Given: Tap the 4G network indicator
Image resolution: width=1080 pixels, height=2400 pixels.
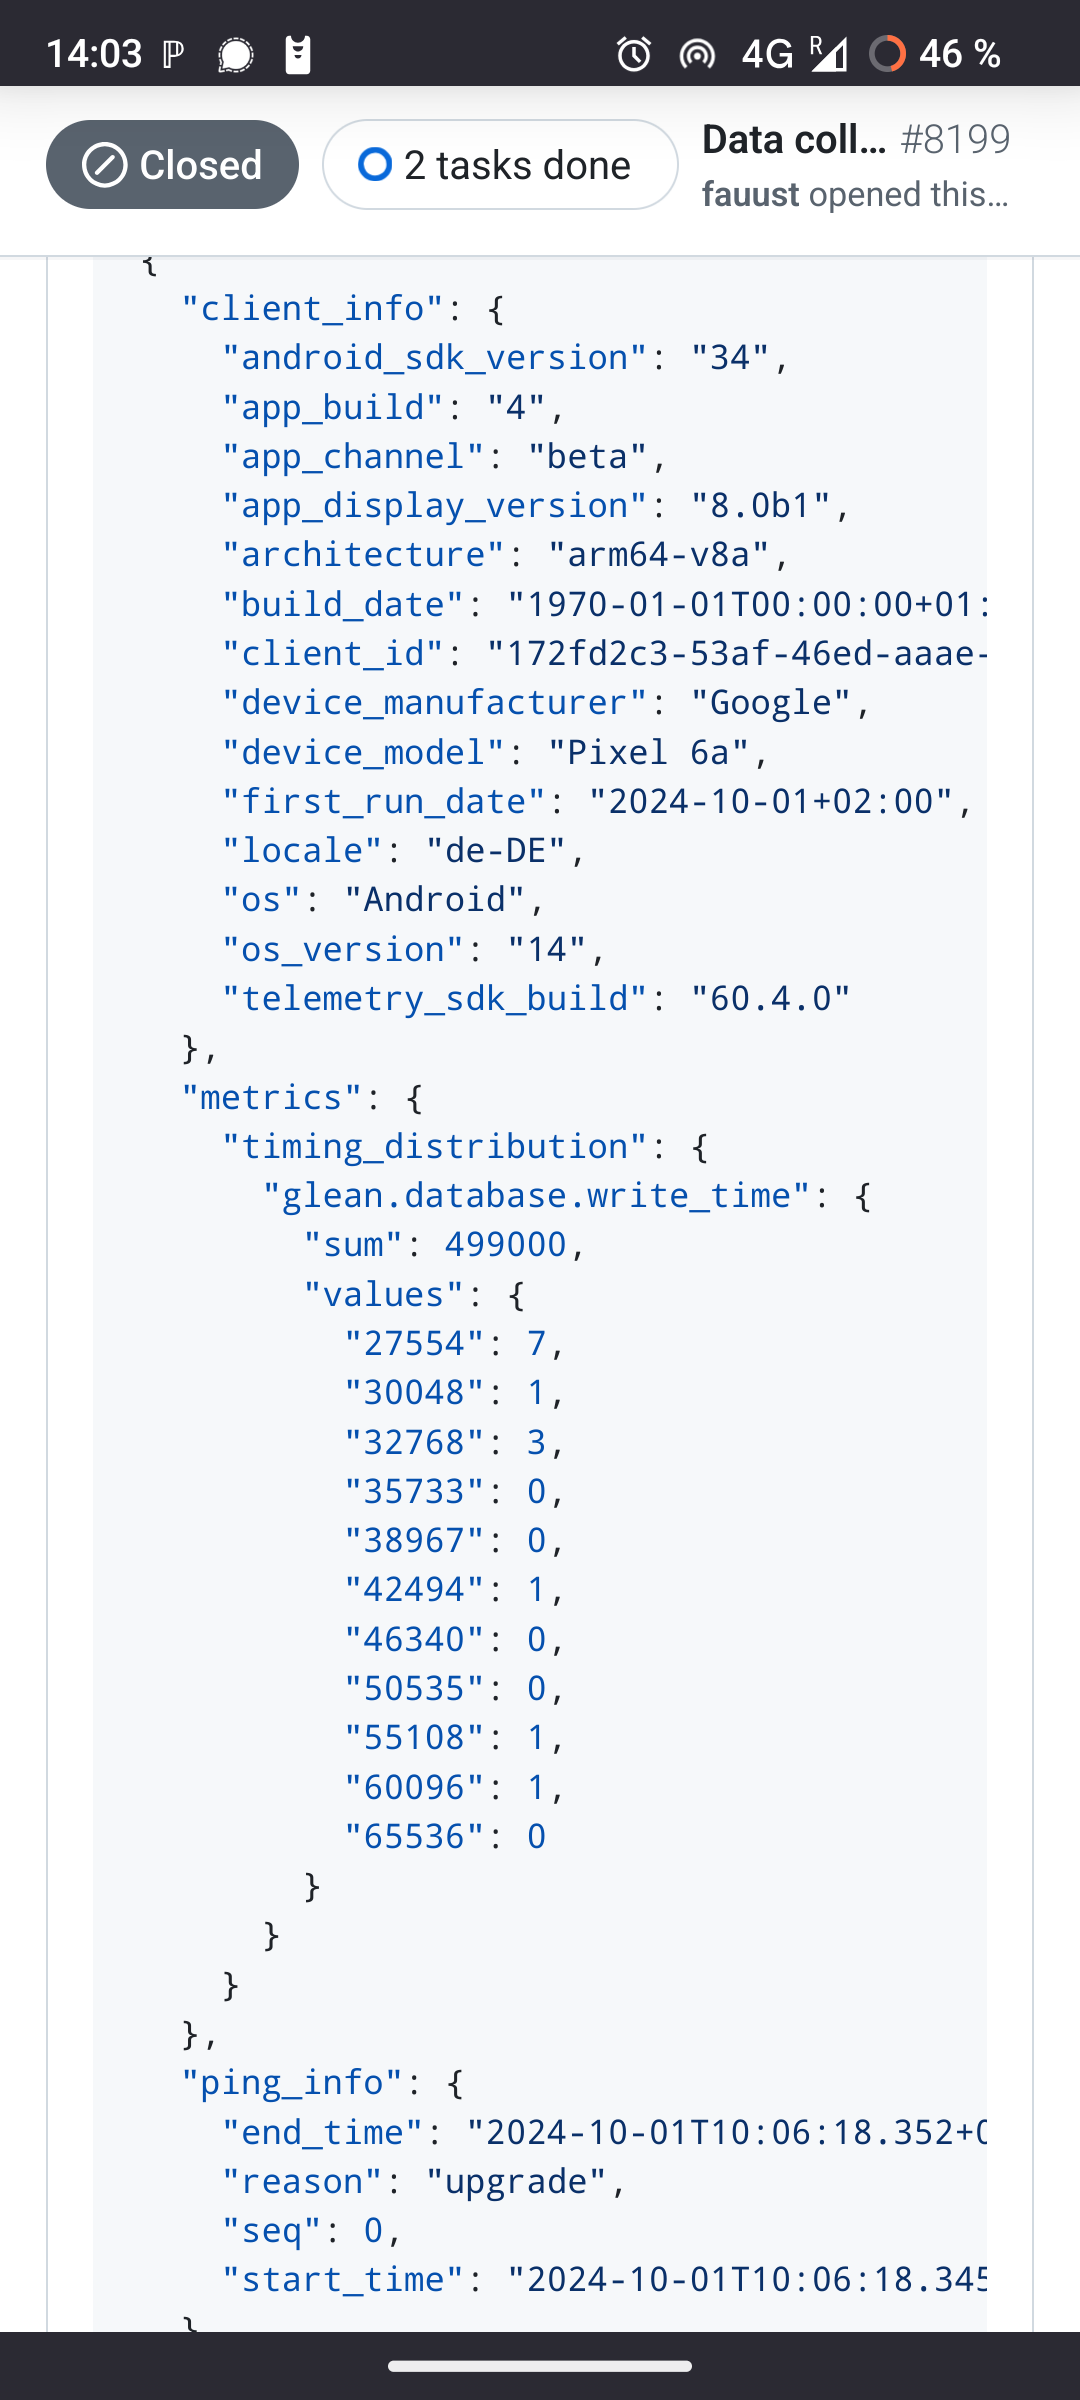Looking at the screenshot, I should tap(767, 54).
